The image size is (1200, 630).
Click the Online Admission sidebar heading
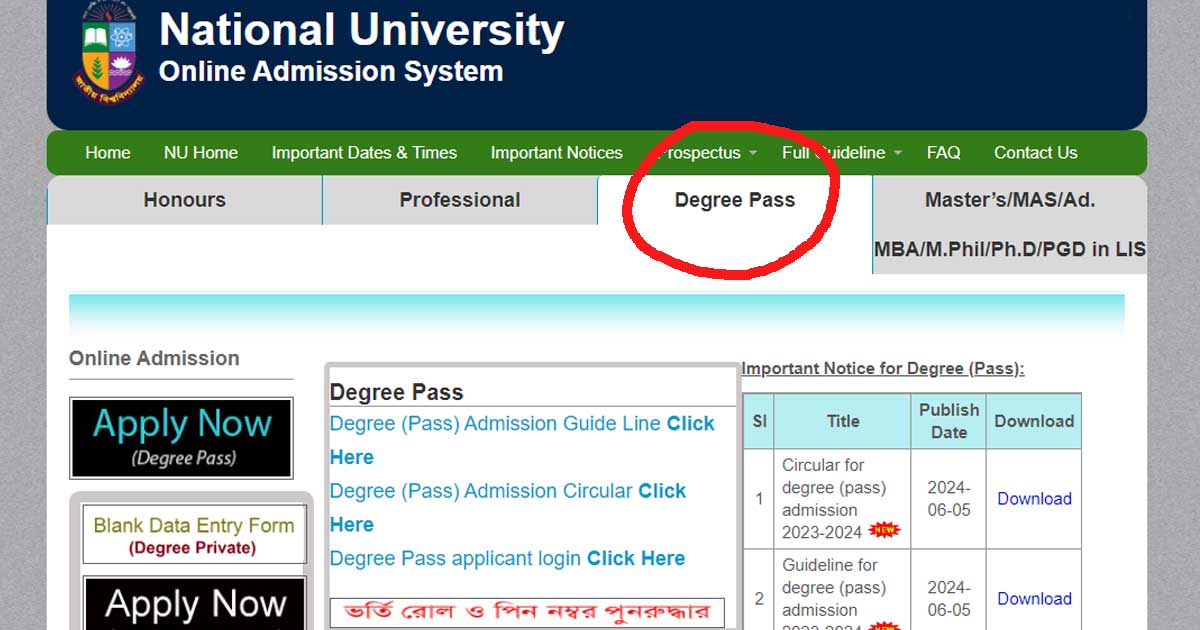[x=154, y=358]
